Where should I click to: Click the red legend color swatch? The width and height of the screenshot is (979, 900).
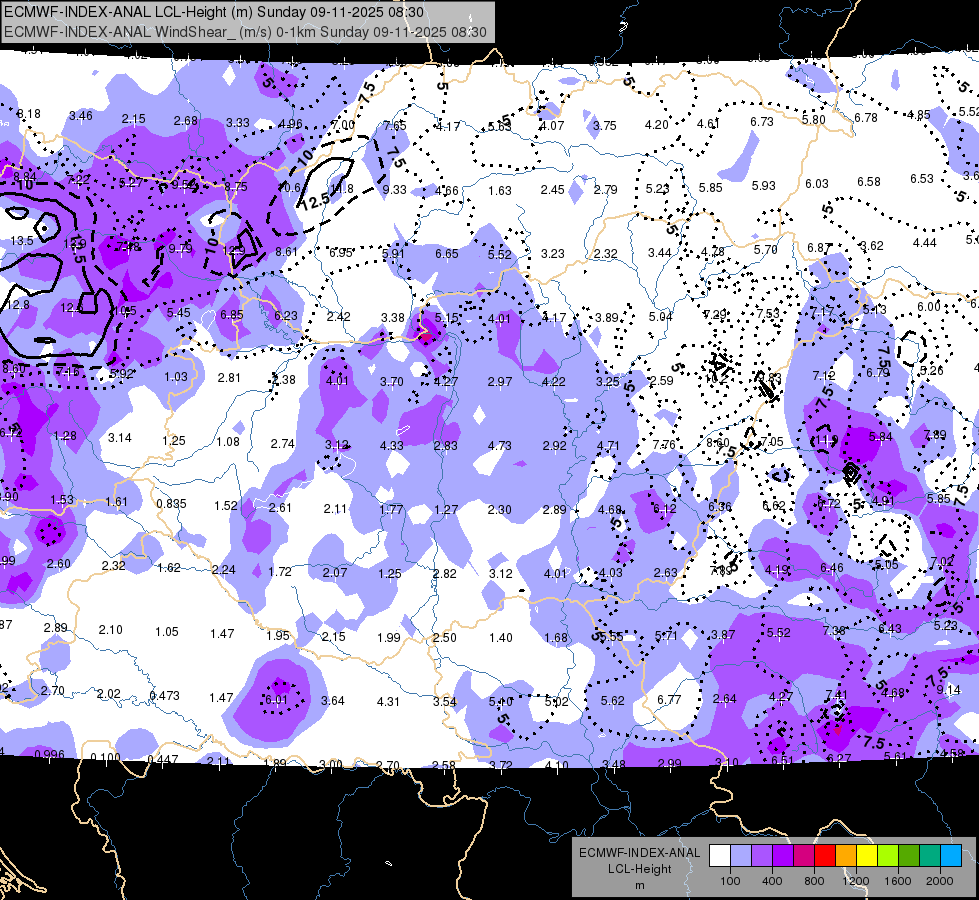825,856
